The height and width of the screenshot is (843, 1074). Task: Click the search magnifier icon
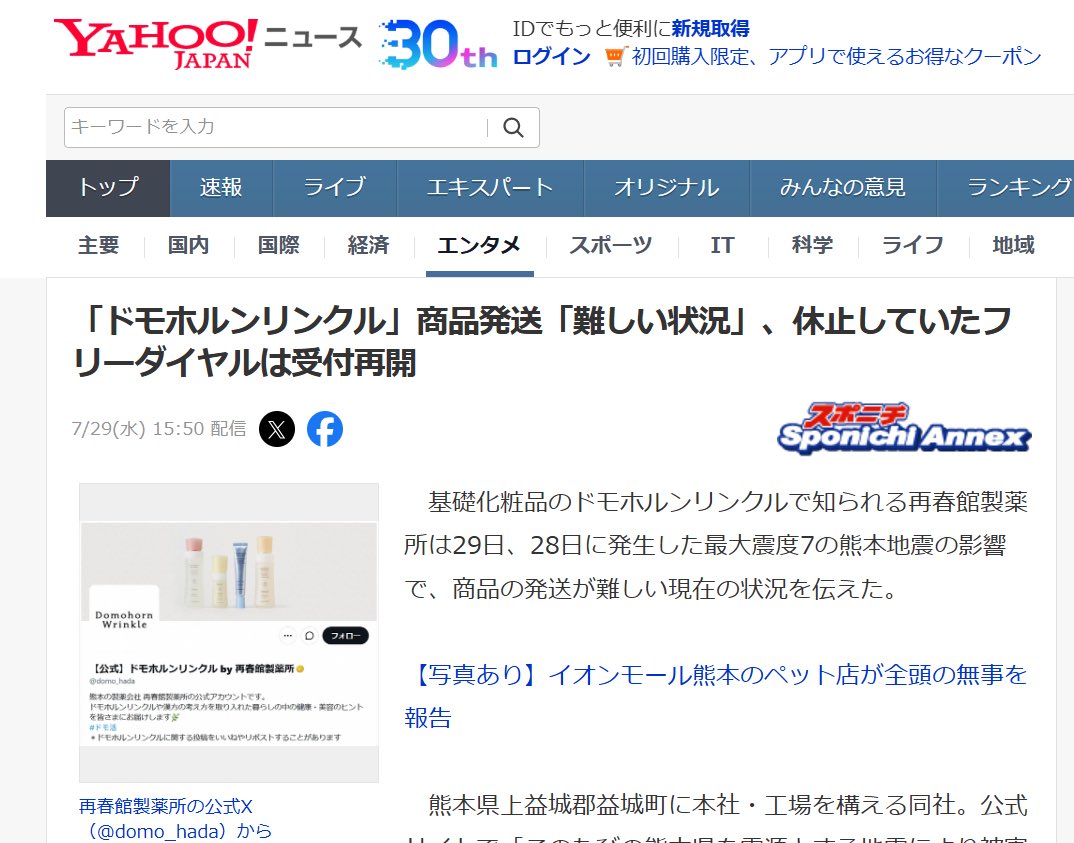(514, 127)
